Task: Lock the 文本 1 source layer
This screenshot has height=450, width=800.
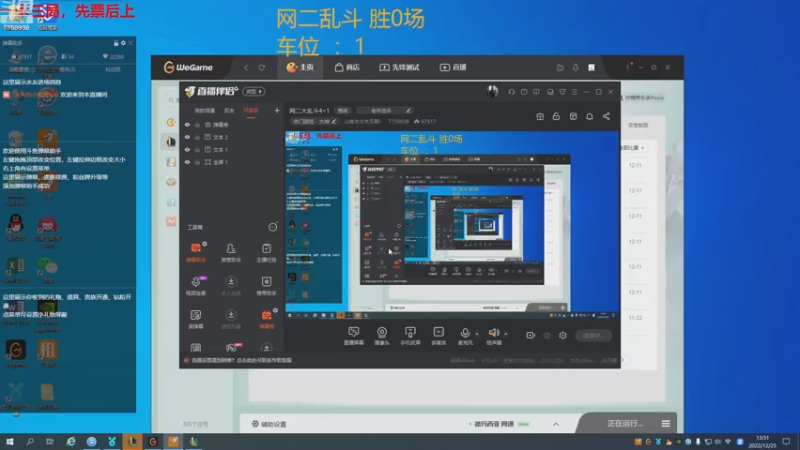Action: (x=197, y=149)
